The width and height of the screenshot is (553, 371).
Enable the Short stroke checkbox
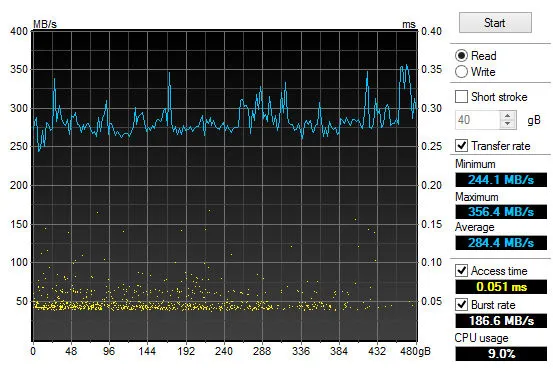tap(462, 97)
